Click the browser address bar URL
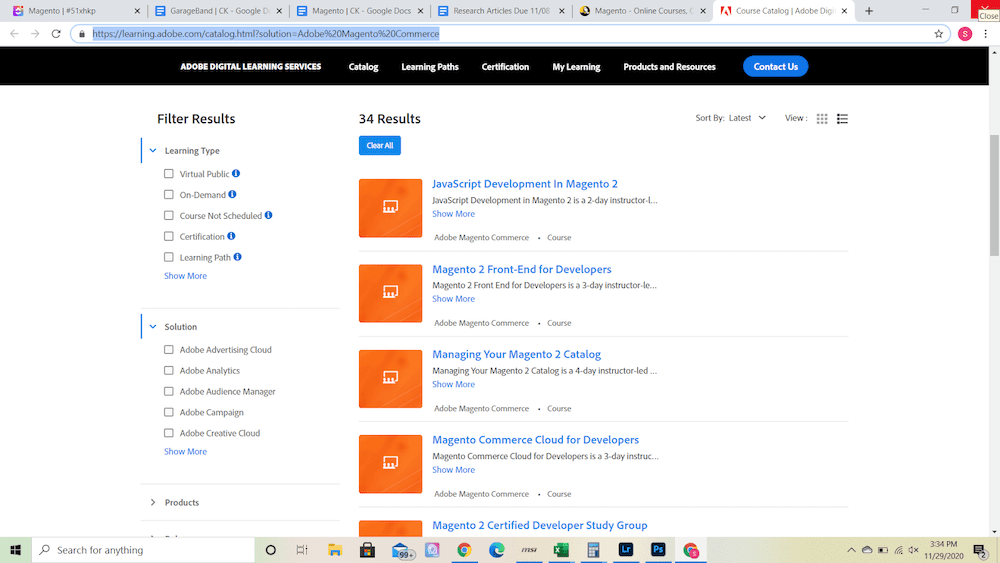 266,34
